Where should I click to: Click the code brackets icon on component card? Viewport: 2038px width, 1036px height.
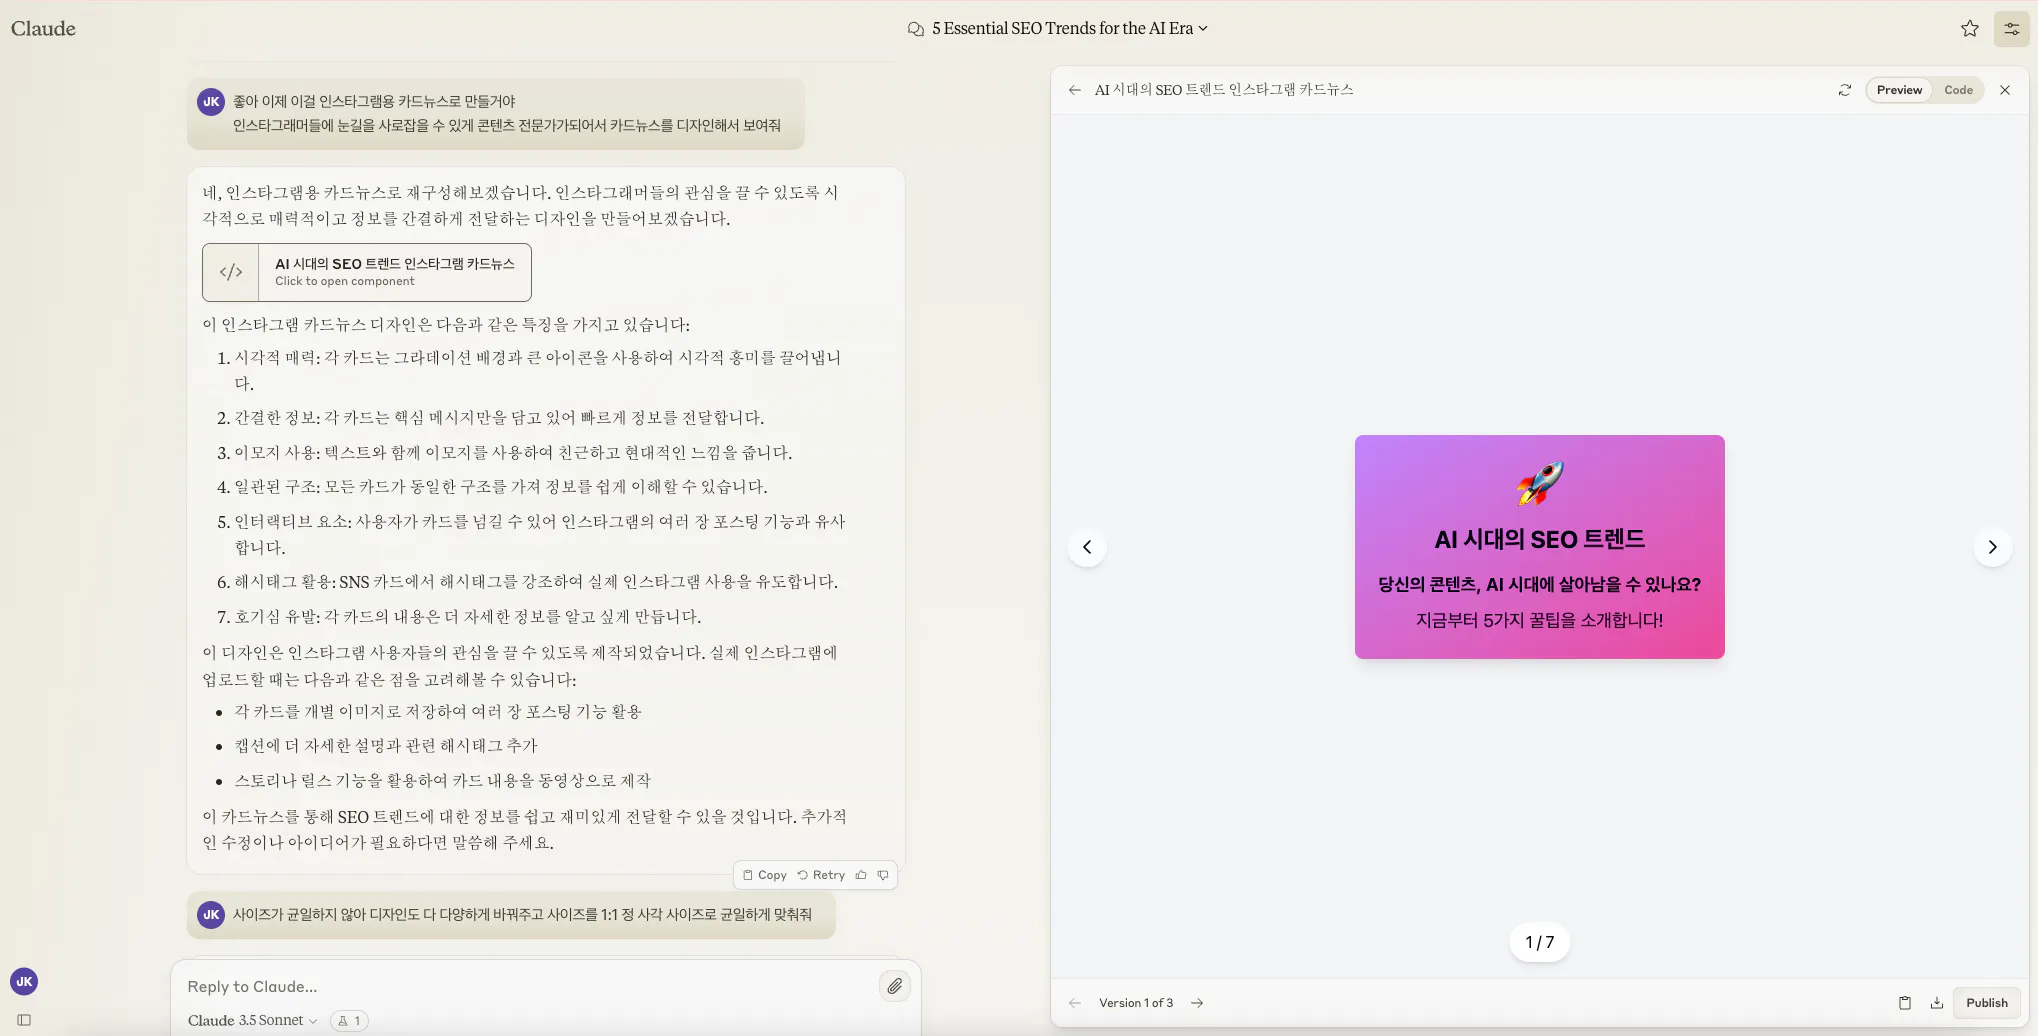tap(231, 272)
